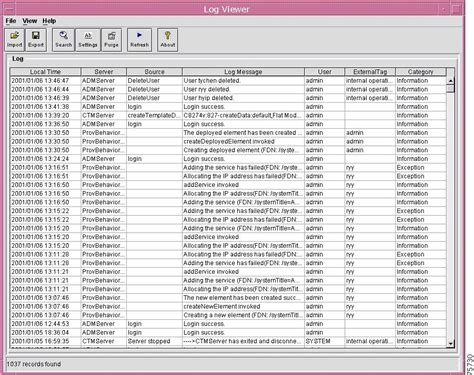Select the 13:15:22 'Allocating the IP address has failed' message
This screenshot has height=375, width=474.
(242, 220)
